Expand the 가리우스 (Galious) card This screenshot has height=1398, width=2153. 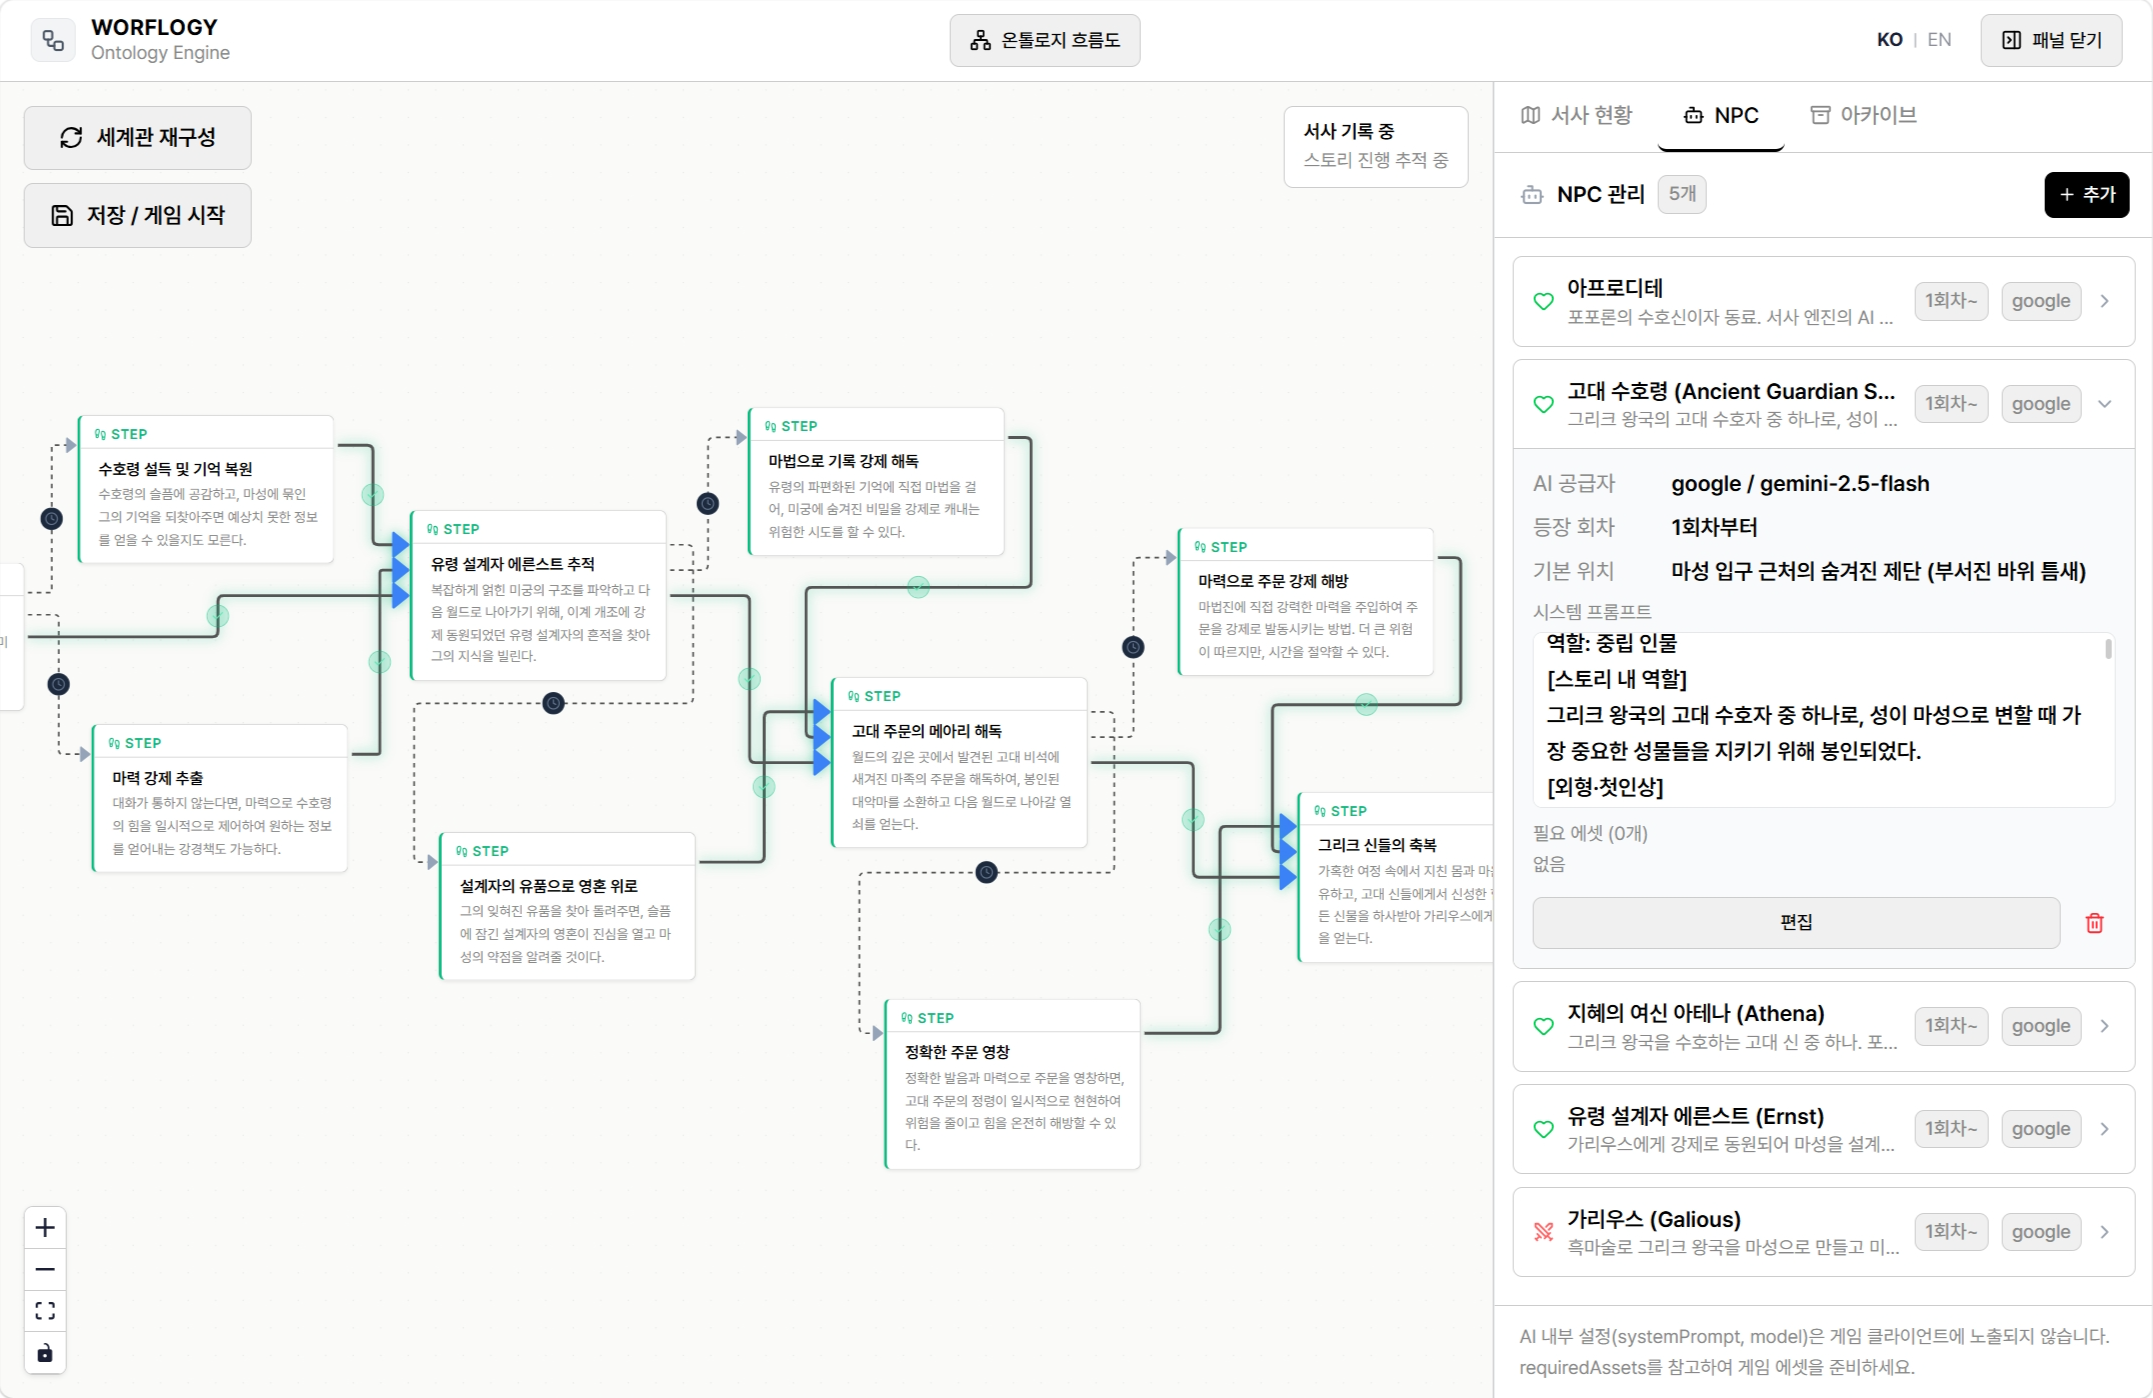coord(1824,1232)
